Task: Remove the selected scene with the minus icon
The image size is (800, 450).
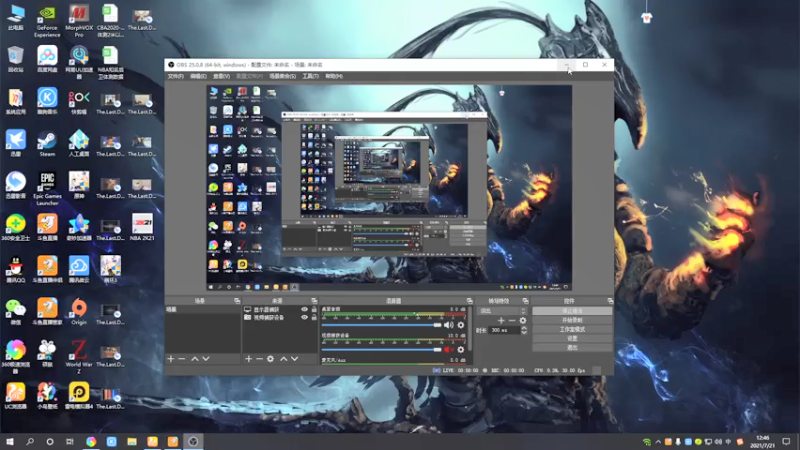Action: pyautogui.click(x=182, y=359)
